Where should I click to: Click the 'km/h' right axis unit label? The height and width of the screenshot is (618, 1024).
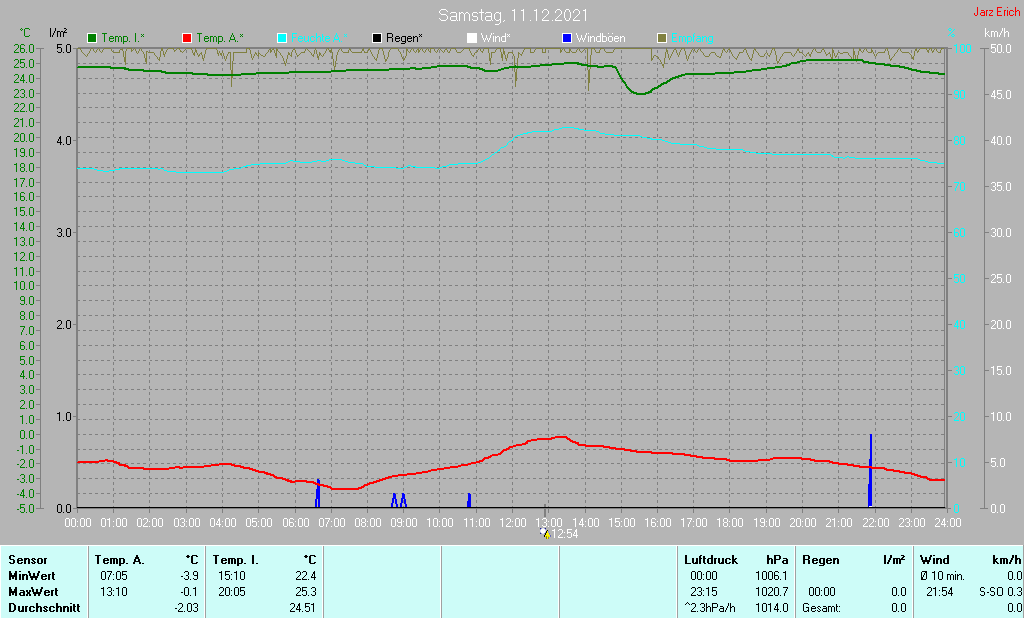coord(997,33)
